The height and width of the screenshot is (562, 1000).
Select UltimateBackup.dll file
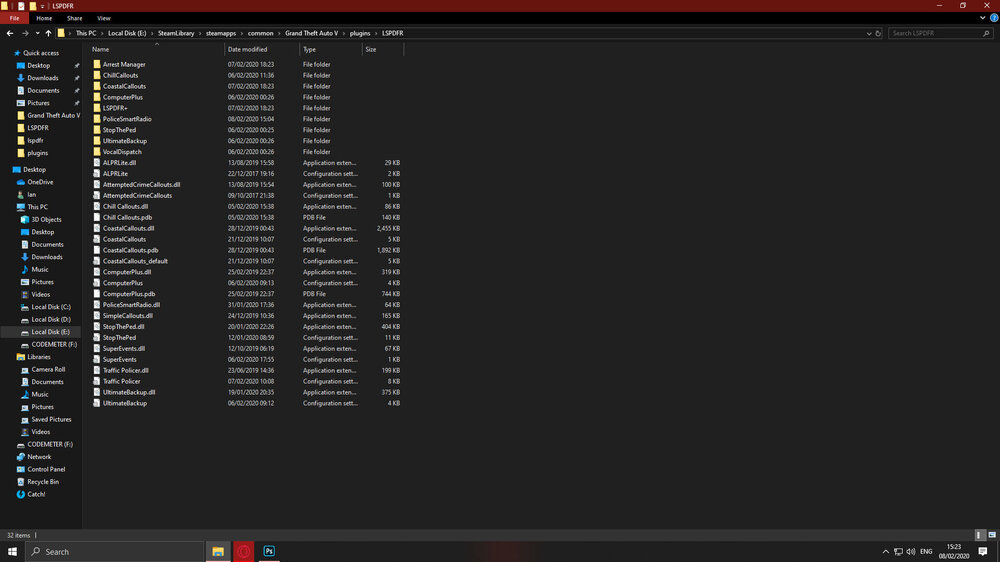[129, 392]
